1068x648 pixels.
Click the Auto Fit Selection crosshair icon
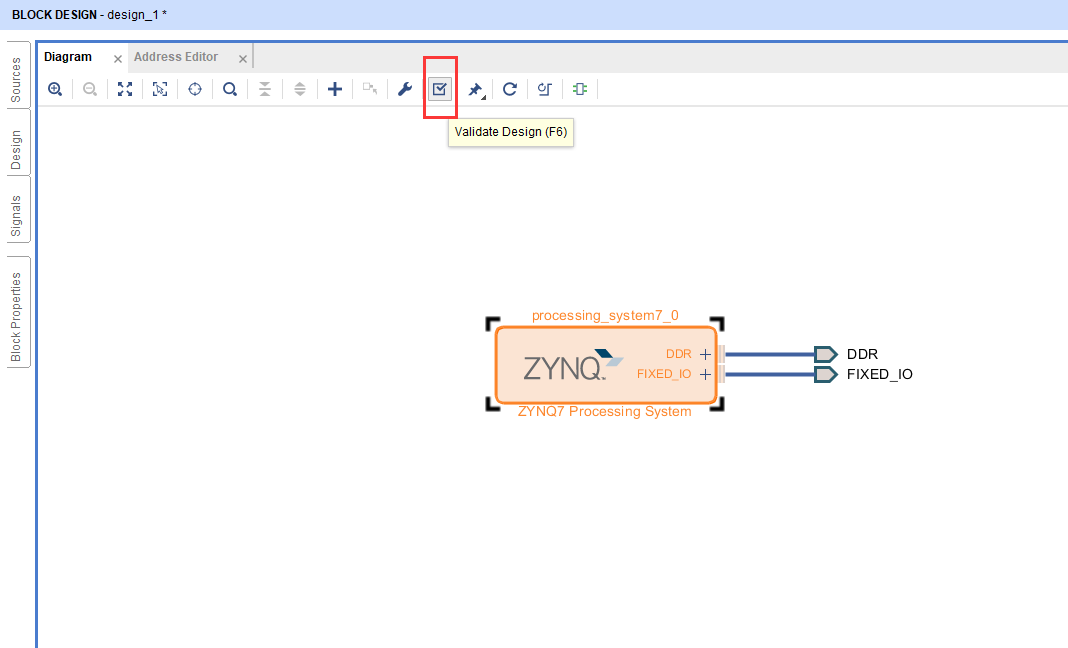click(195, 89)
